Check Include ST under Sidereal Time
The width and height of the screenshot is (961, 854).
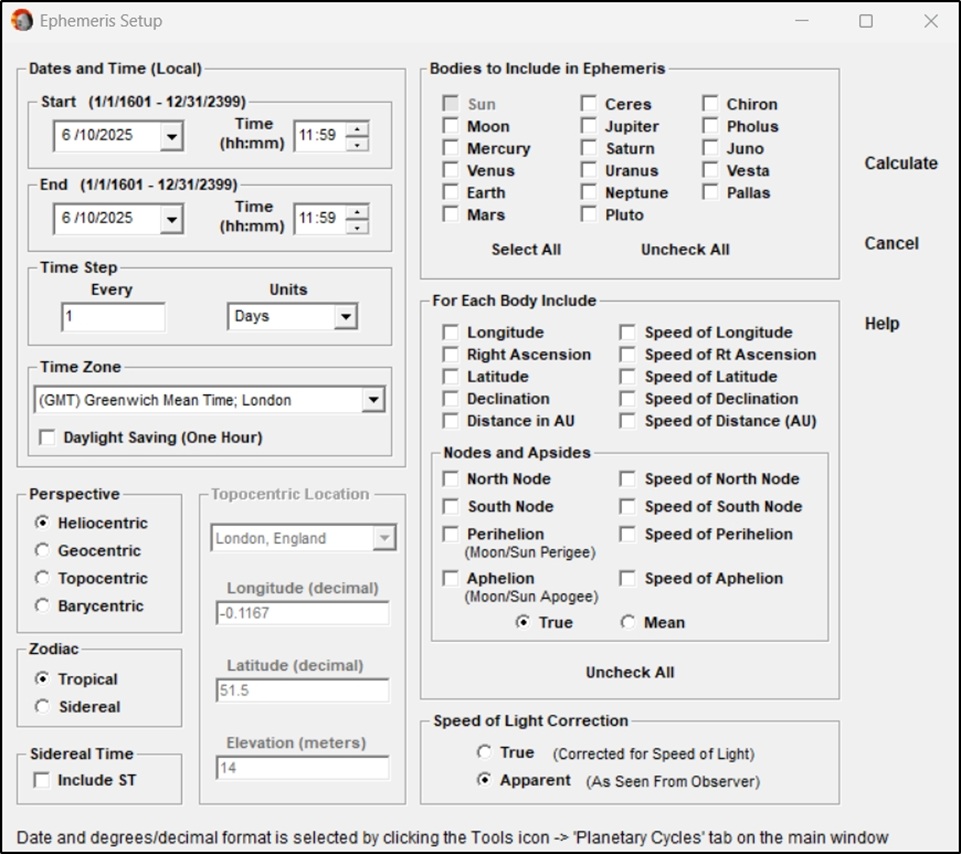click(x=41, y=778)
